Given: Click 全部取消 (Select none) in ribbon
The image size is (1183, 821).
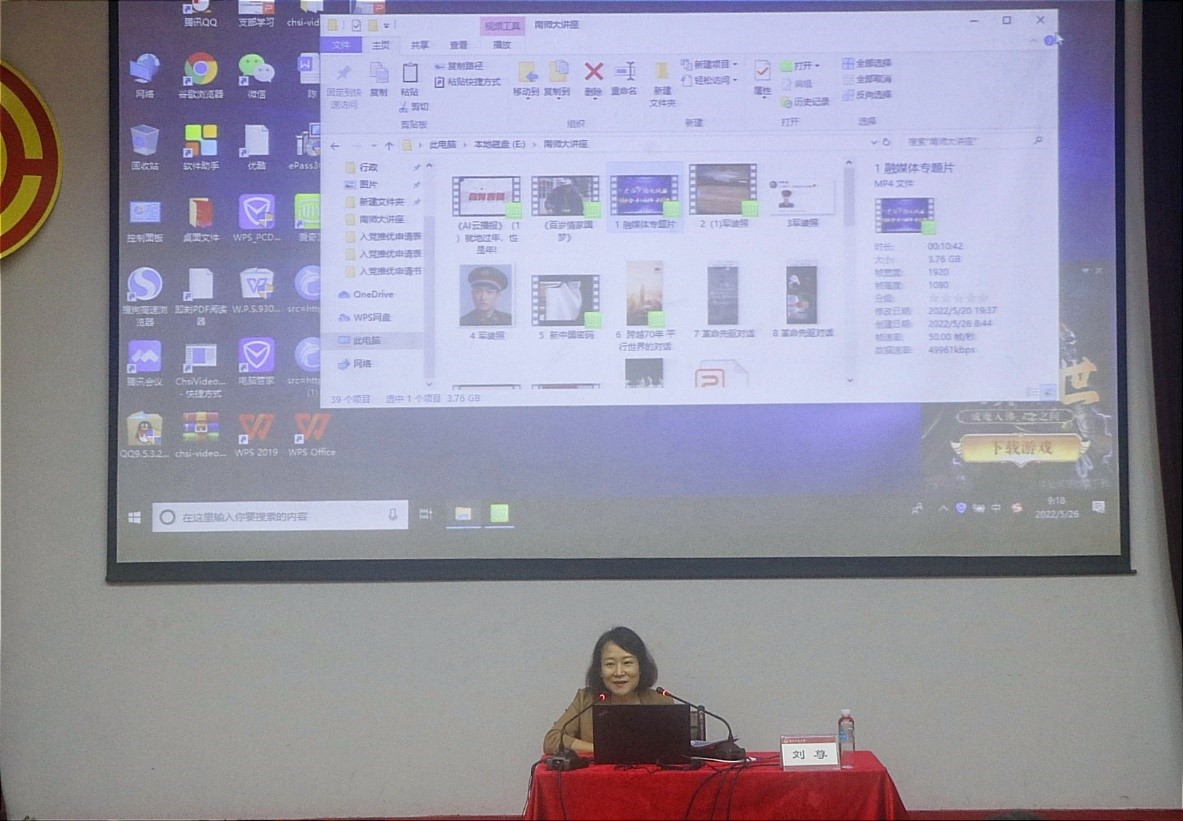Looking at the screenshot, I should (x=867, y=78).
